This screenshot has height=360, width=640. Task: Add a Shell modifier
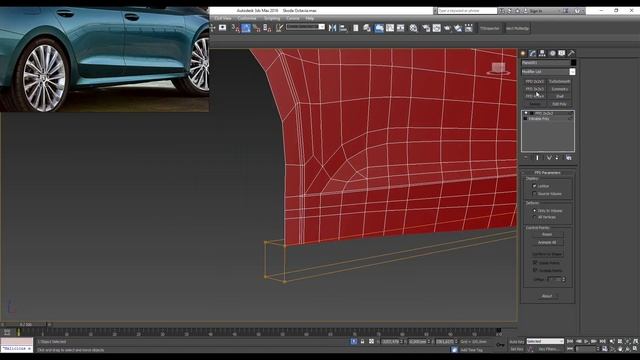coord(560,96)
